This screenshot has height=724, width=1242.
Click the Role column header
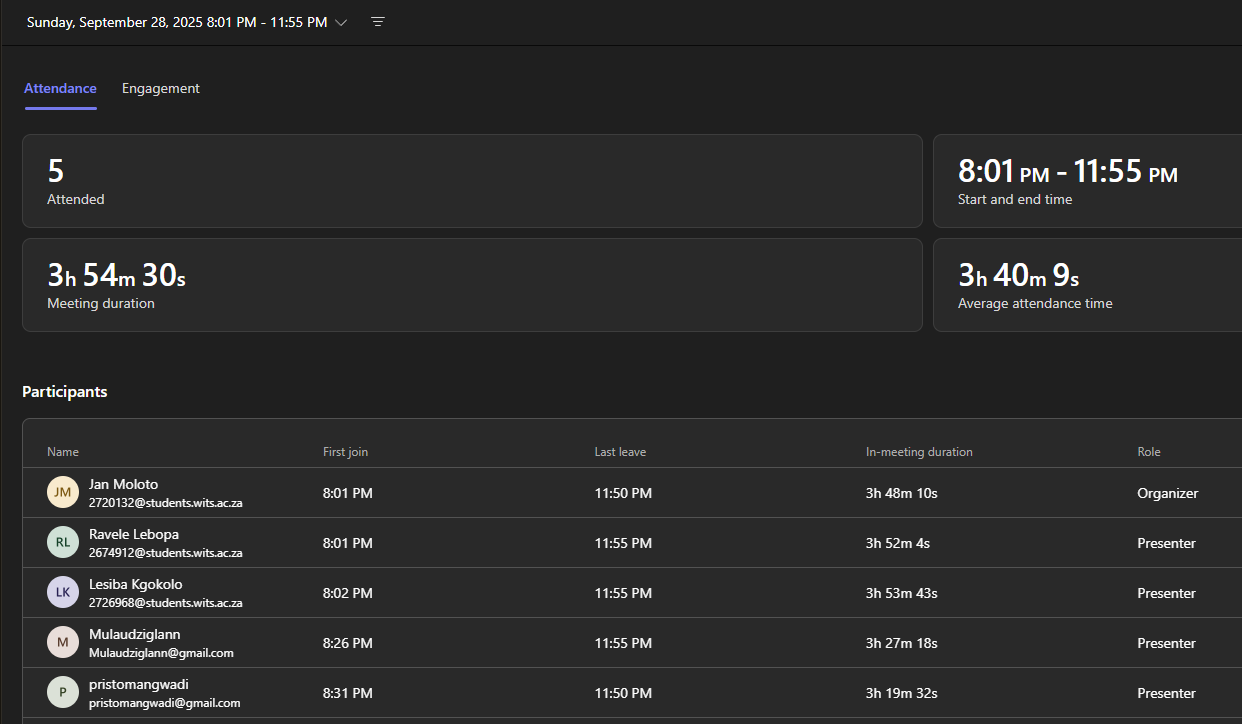(1148, 451)
